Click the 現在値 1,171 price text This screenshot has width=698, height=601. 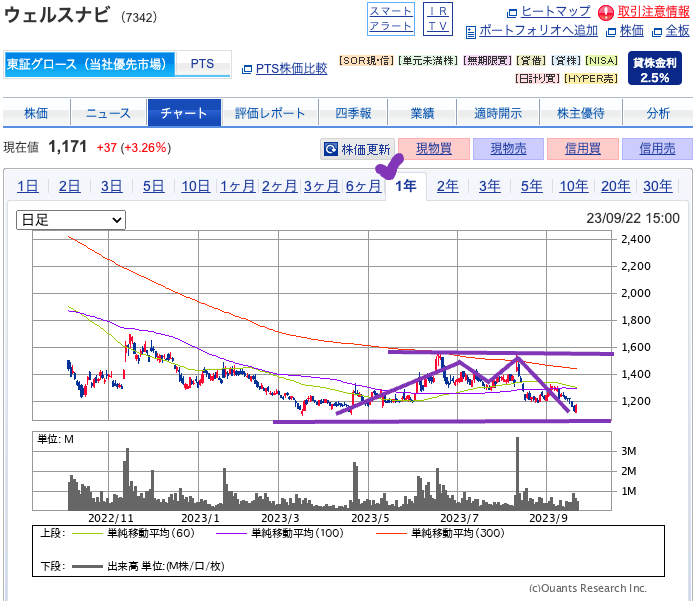(45, 147)
